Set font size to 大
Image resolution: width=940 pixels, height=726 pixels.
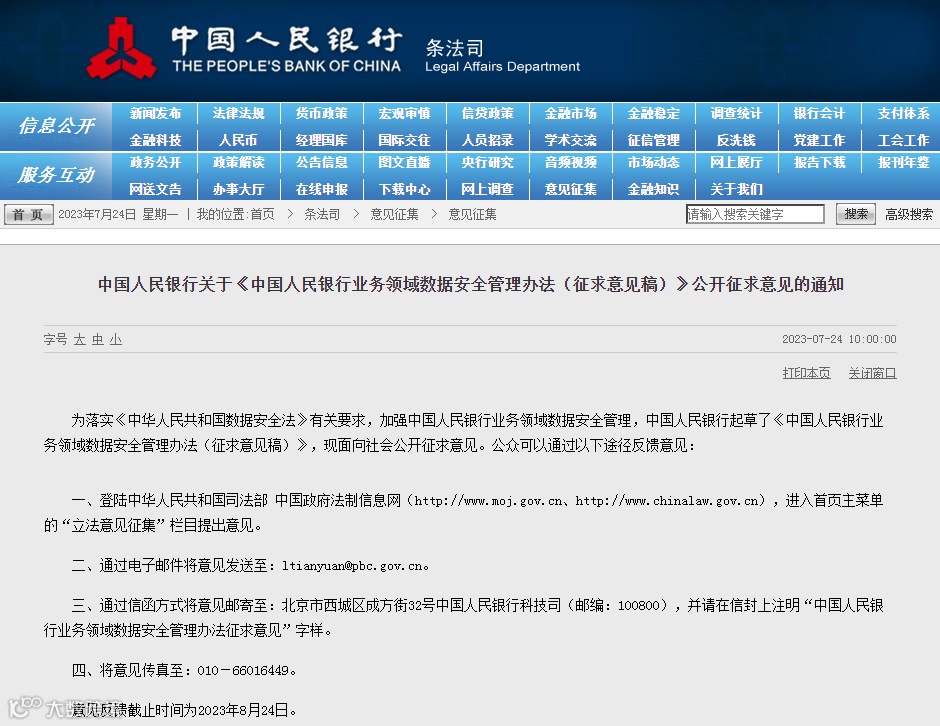[79, 339]
